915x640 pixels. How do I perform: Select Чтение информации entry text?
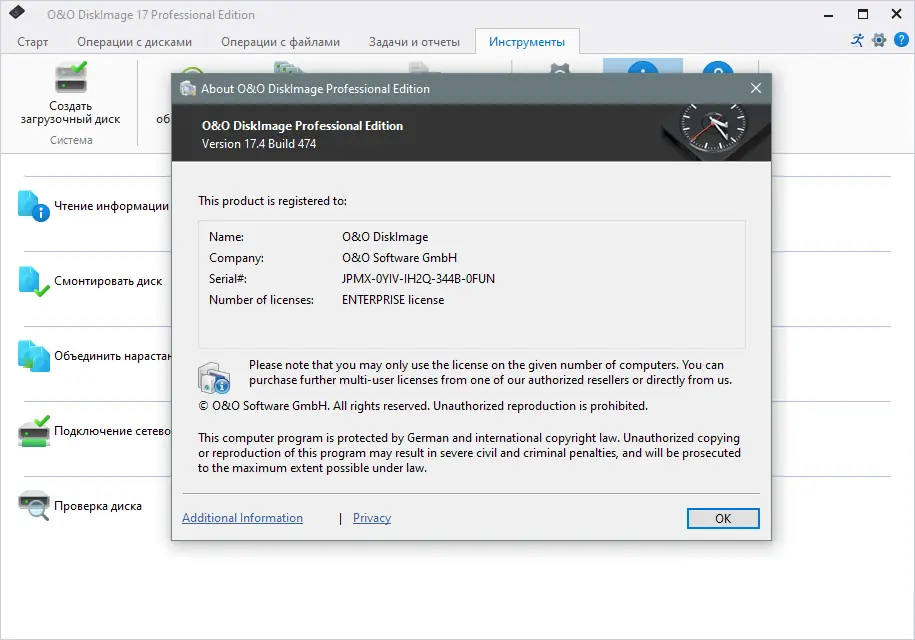click(x=111, y=206)
